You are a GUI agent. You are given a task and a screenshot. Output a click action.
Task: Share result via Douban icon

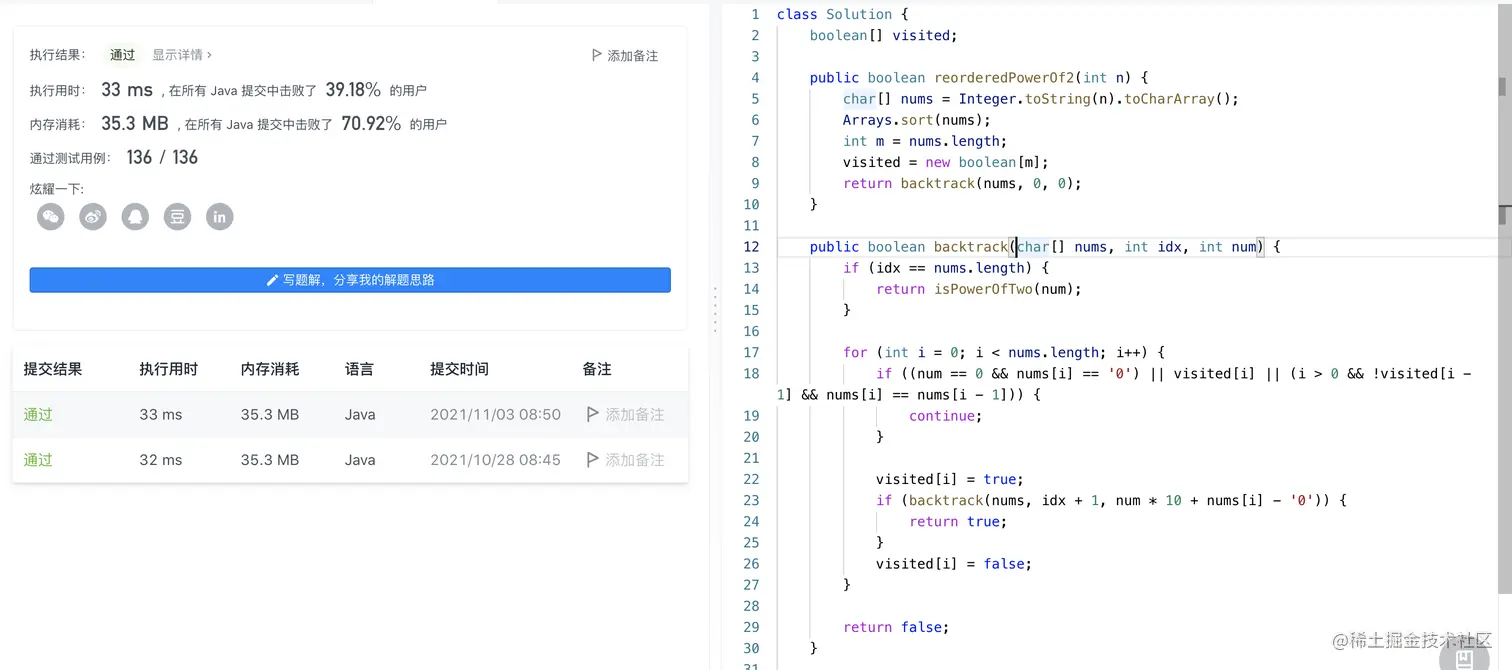178,216
